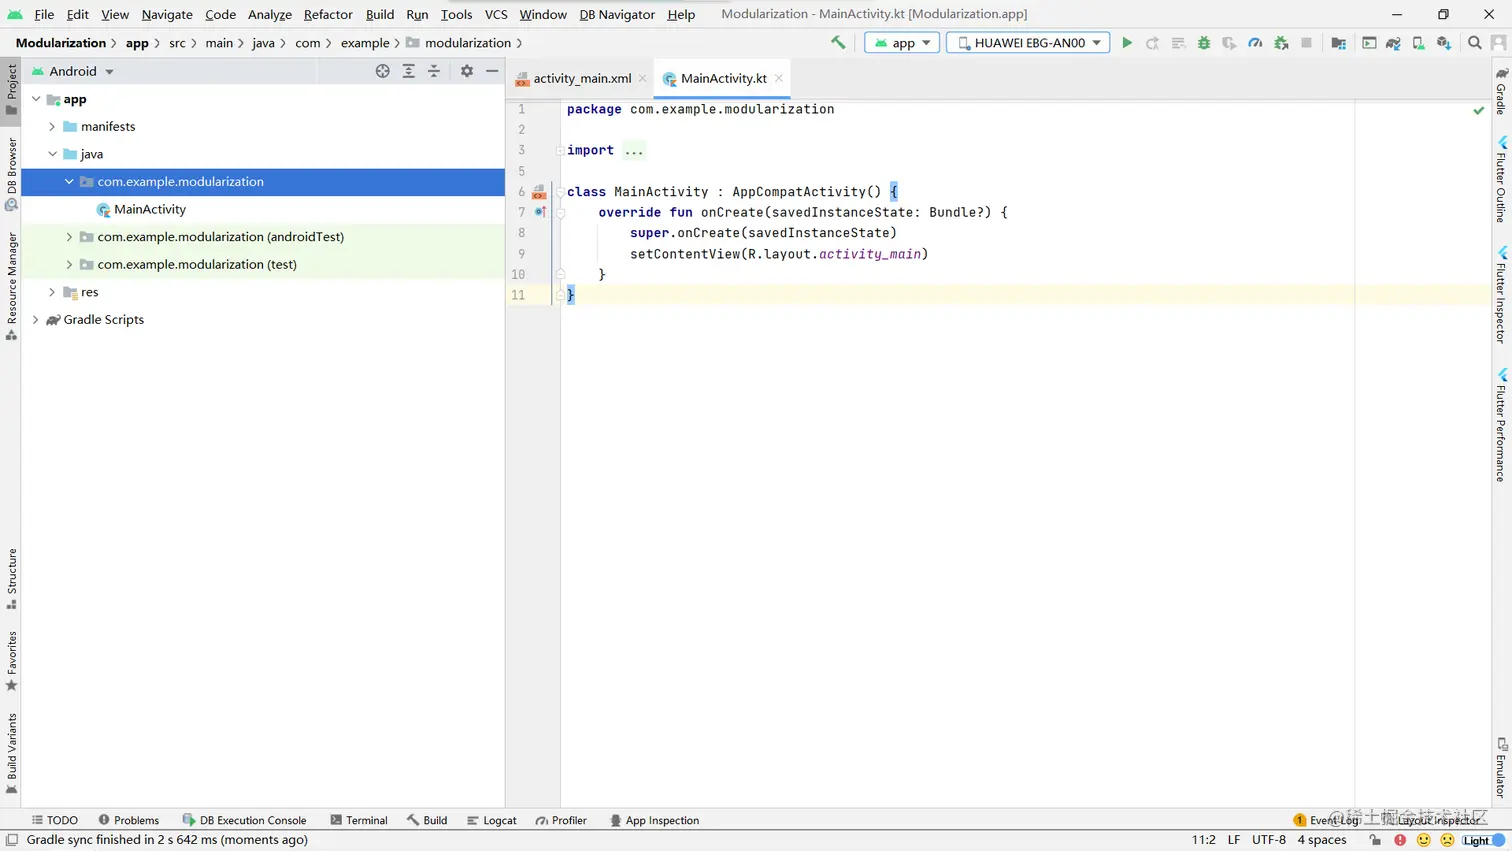This screenshot has height=851, width=1512.
Task: Click the Make Project hammer icon
Action: click(838, 43)
